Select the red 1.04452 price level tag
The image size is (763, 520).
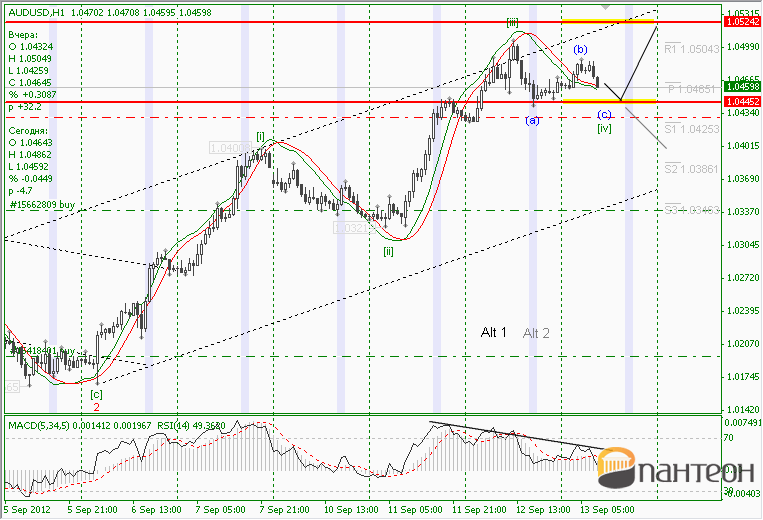[742, 101]
